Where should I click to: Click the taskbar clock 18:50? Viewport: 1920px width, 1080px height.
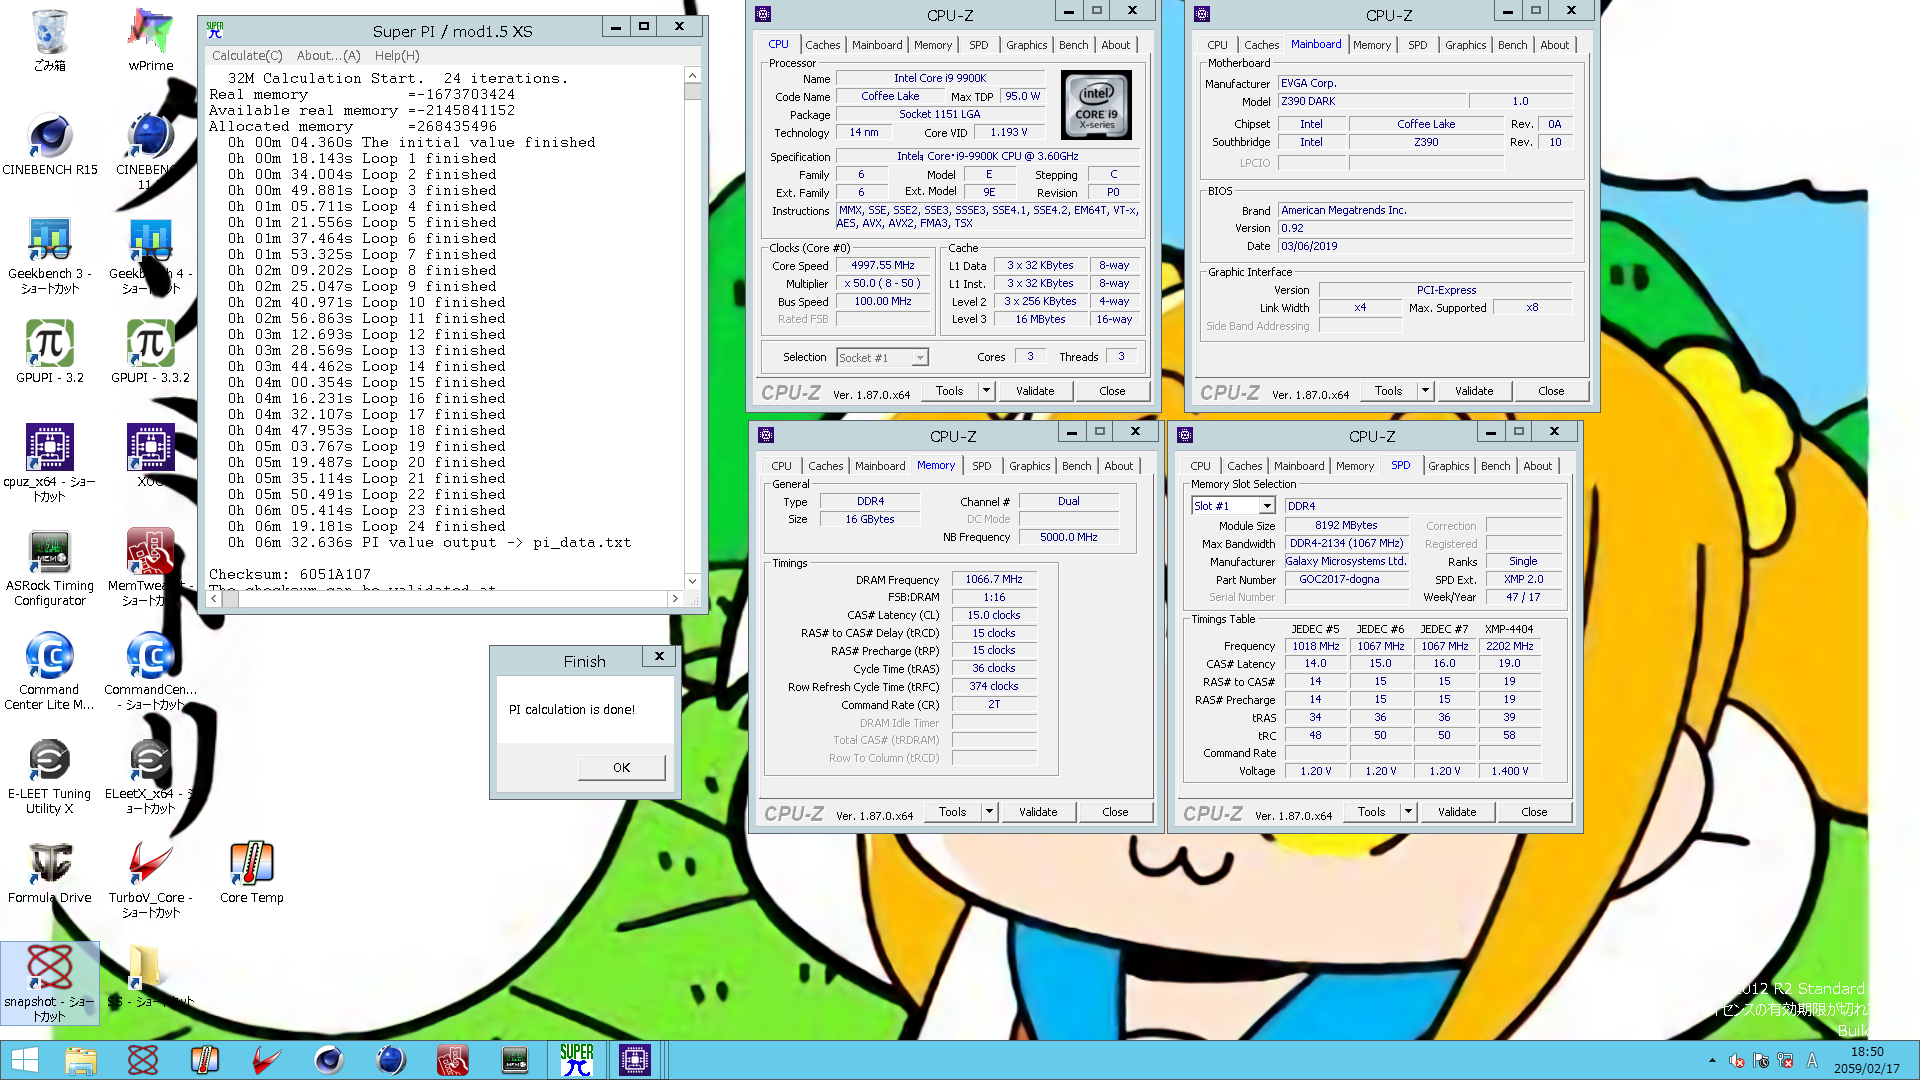[x=1867, y=1052]
